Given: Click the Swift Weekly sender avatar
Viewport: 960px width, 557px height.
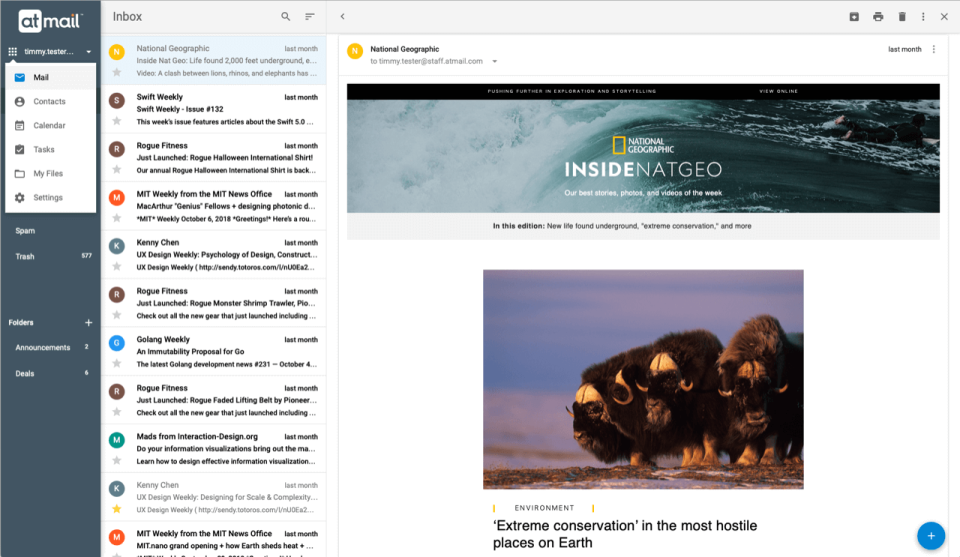Looking at the screenshot, I should (x=116, y=100).
